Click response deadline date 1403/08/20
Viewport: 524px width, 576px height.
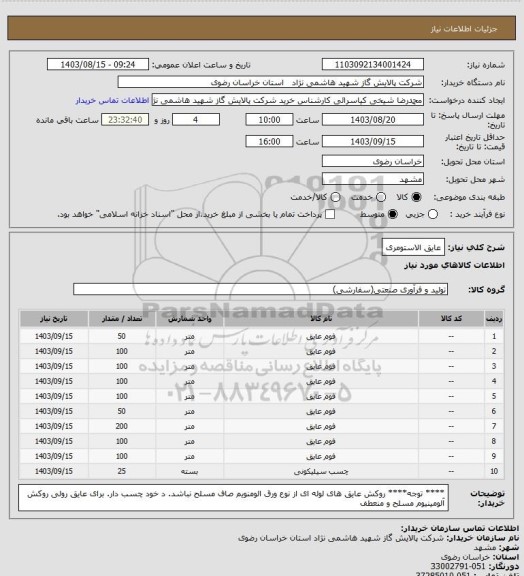pyautogui.click(x=373, y=120)
